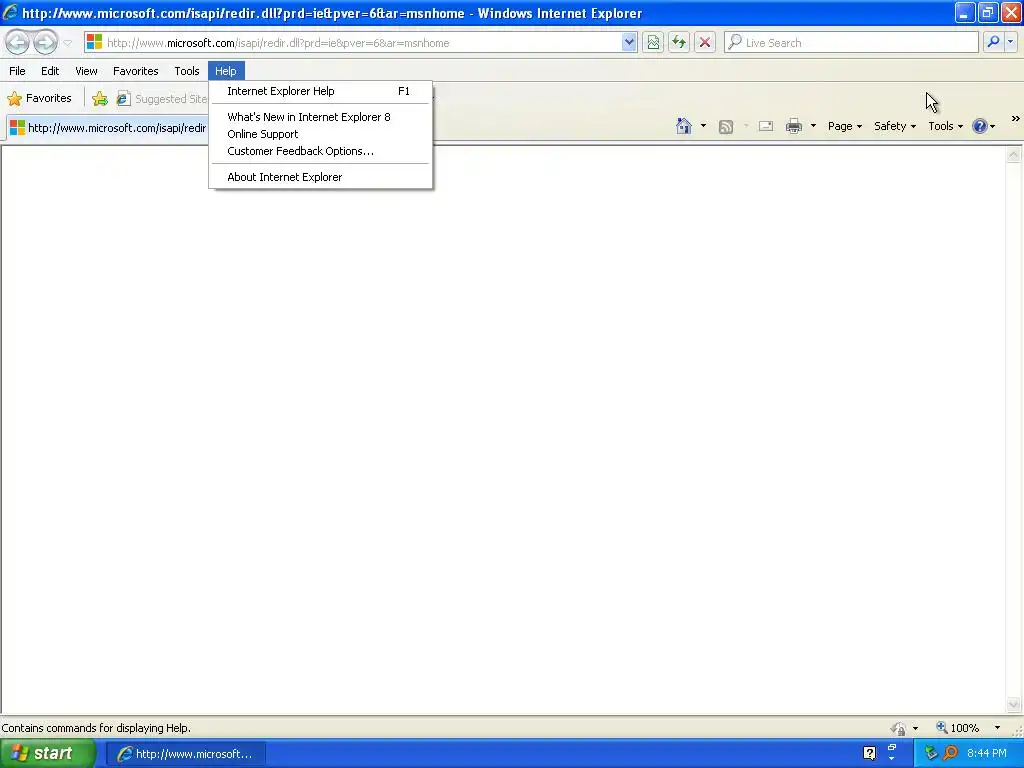This screenshot has height=768, width=1024.
Task: Click the Search magnifier button
Action: [x=993, y=42]
